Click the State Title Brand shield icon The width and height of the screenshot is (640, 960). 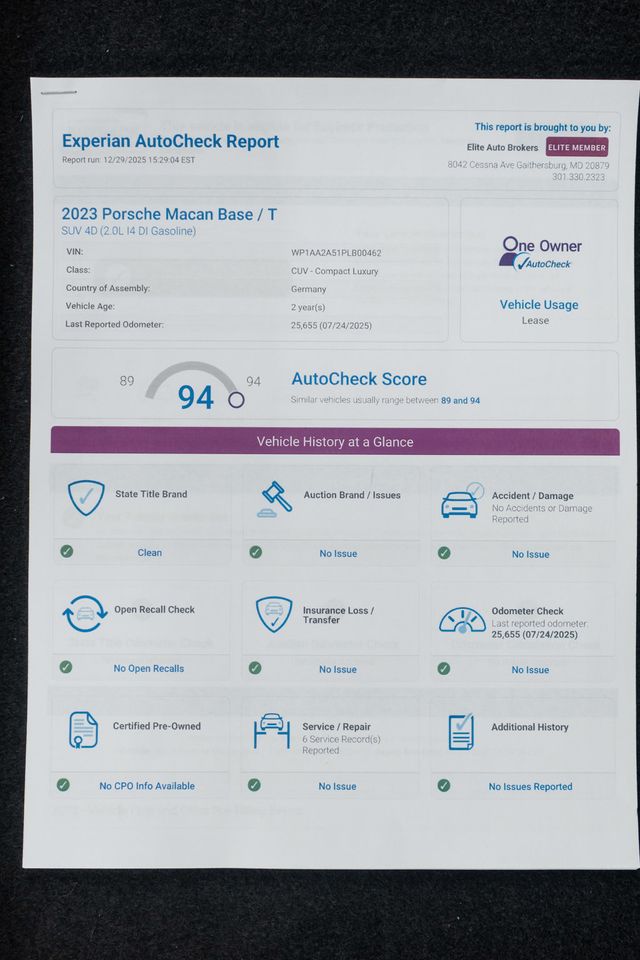(x=86, y=497)
